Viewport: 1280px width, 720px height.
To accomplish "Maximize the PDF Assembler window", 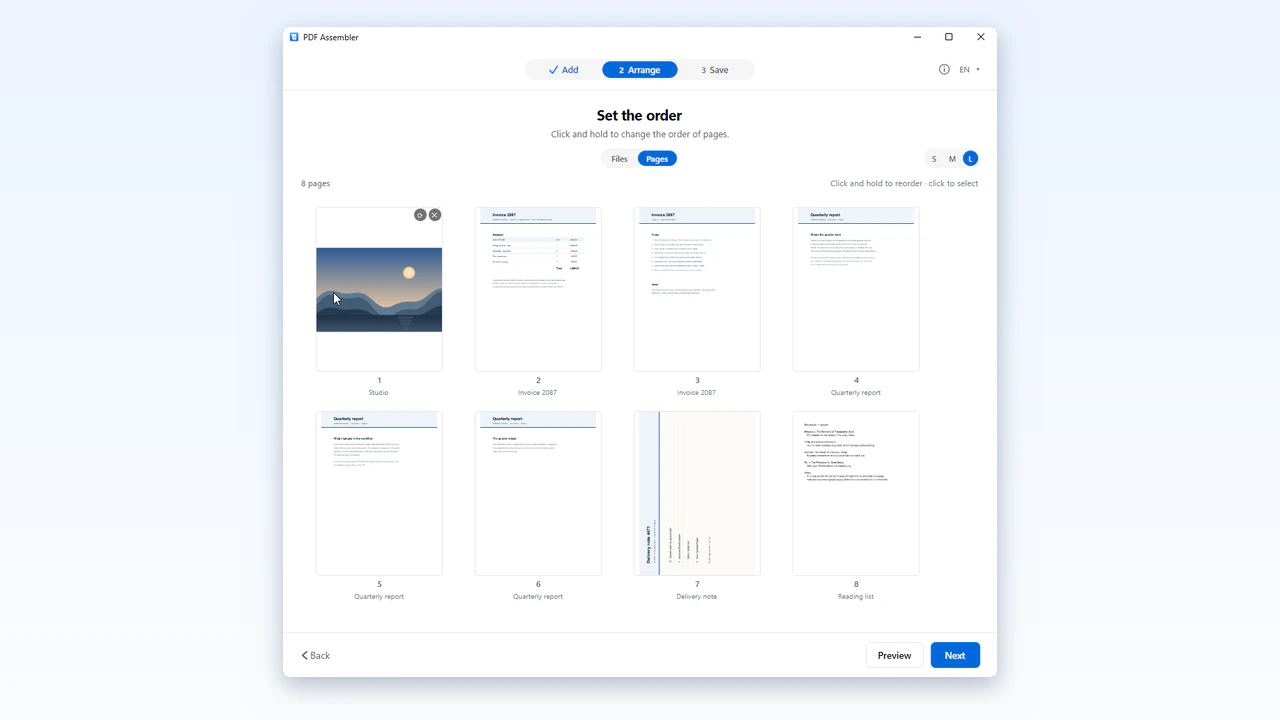I will click(x=949, y=37).
